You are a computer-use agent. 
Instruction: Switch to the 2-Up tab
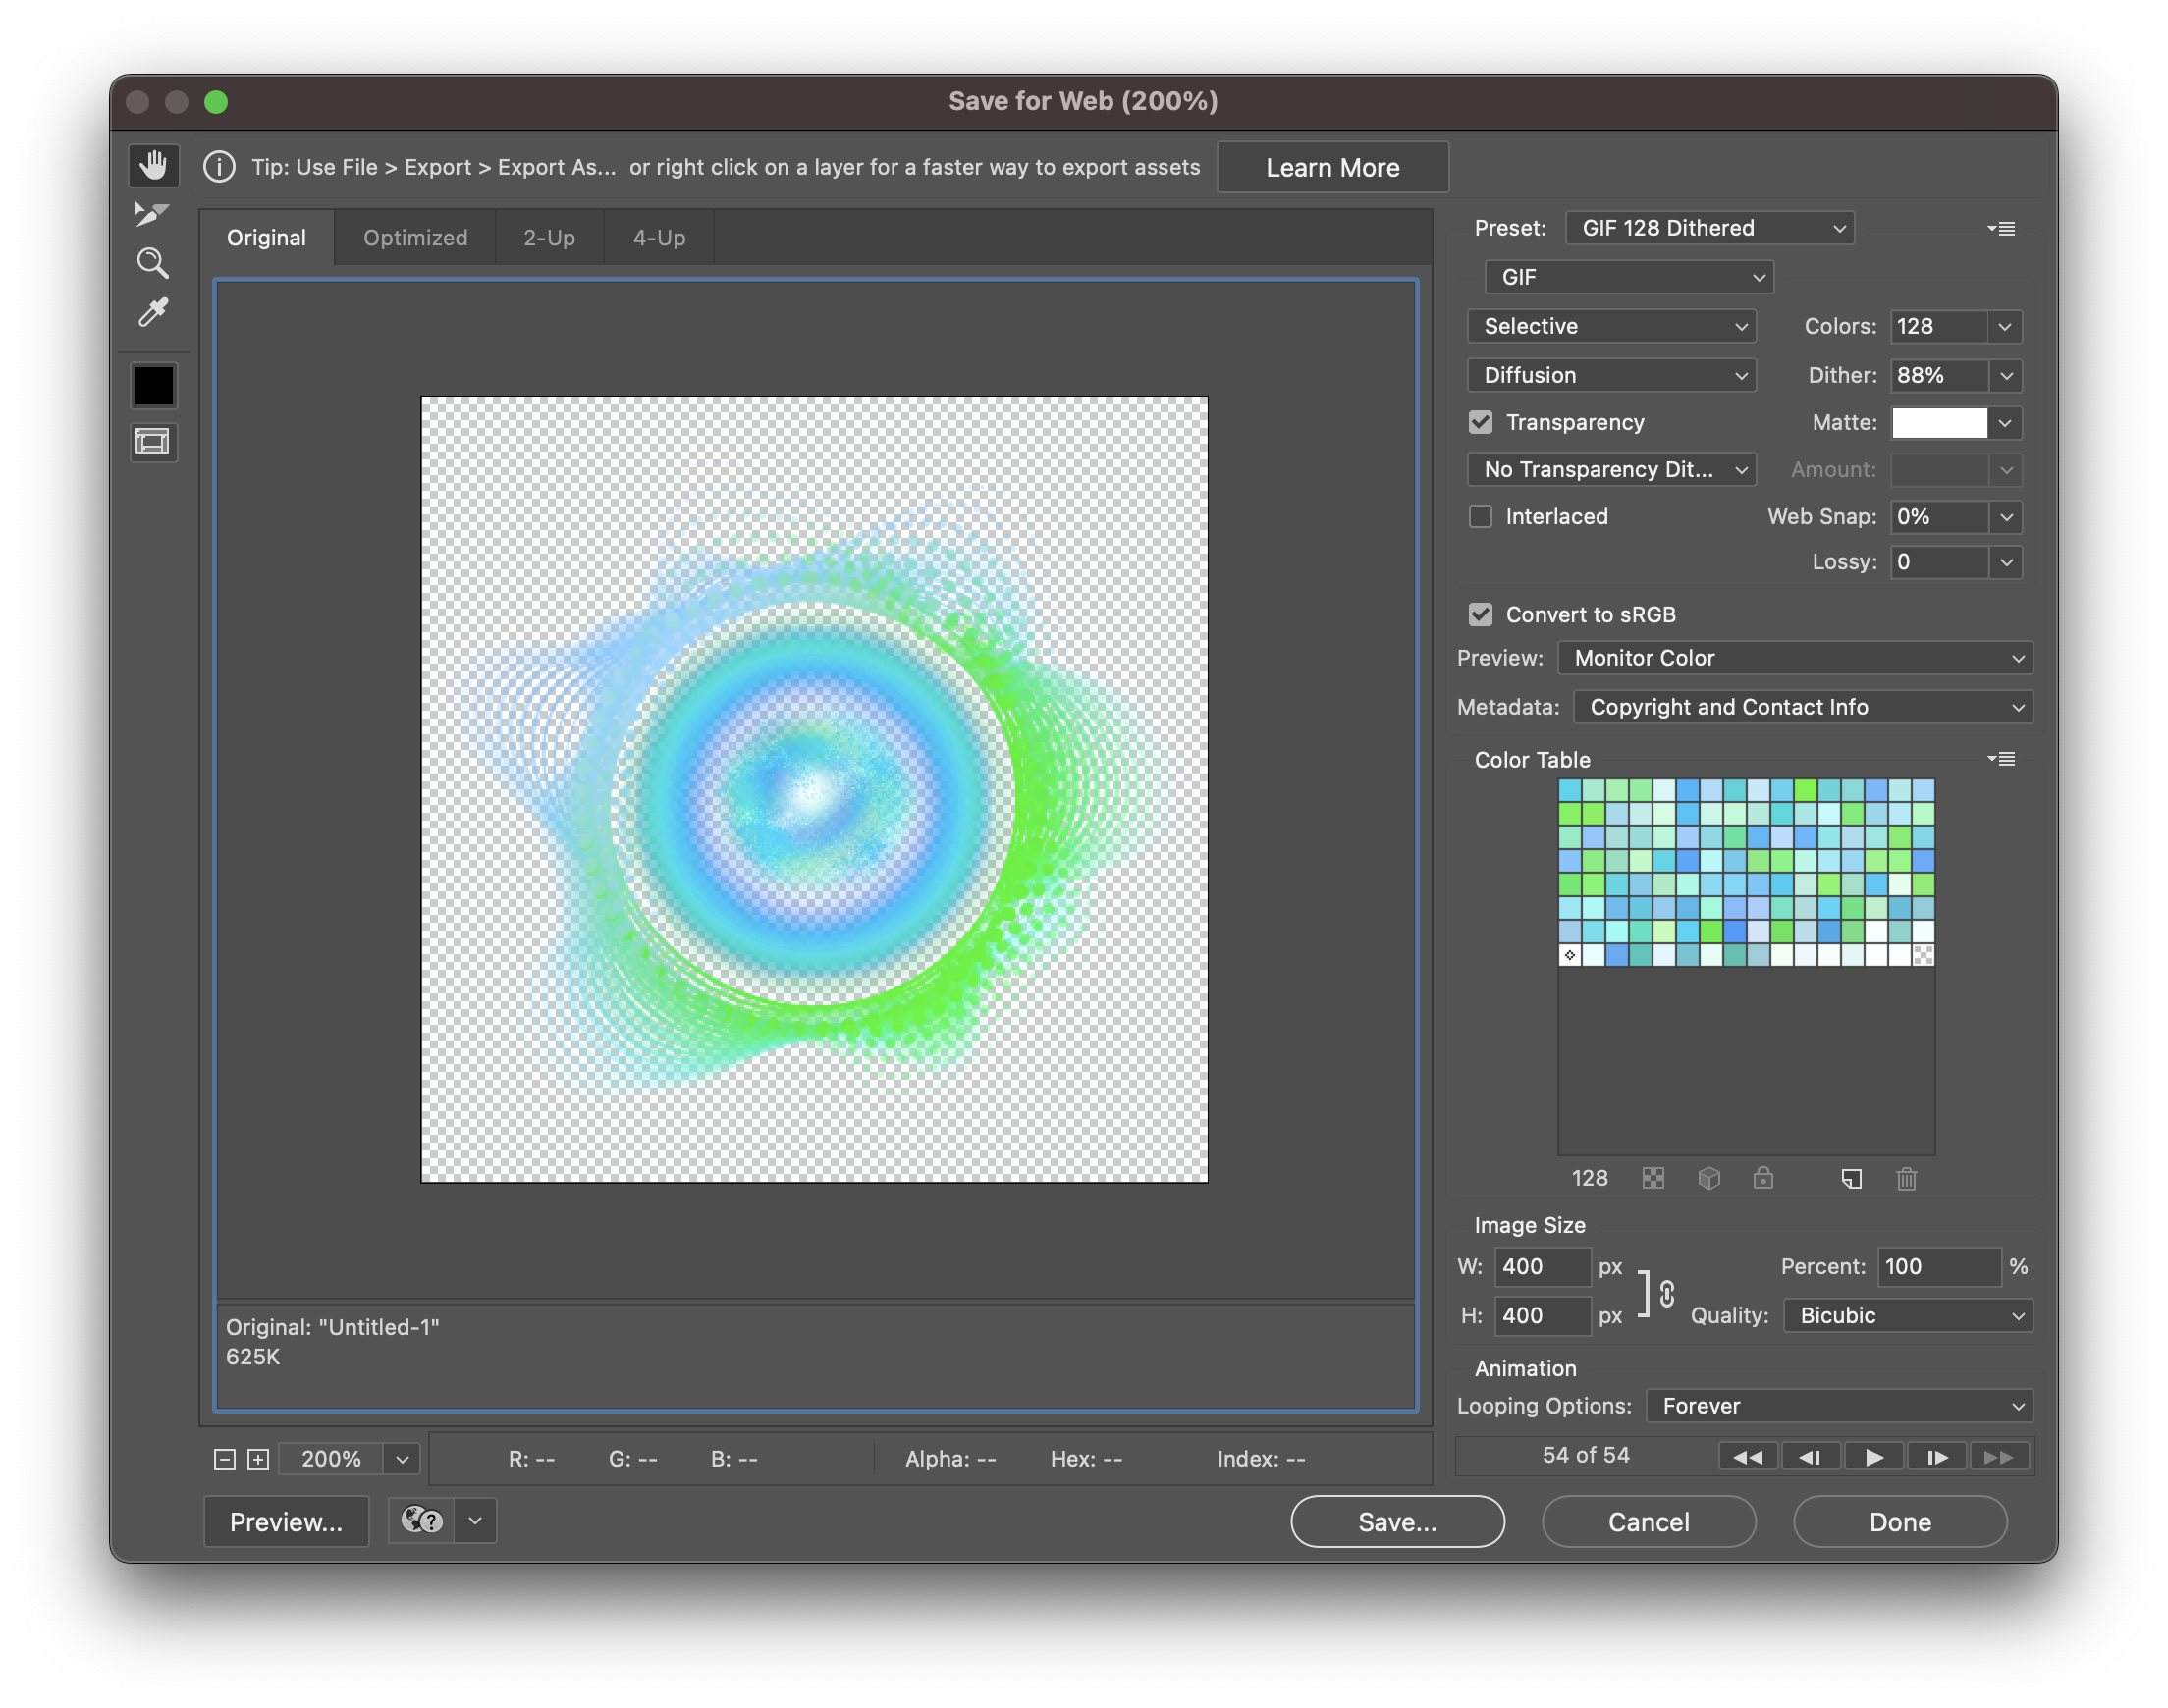tap(549, 238)
